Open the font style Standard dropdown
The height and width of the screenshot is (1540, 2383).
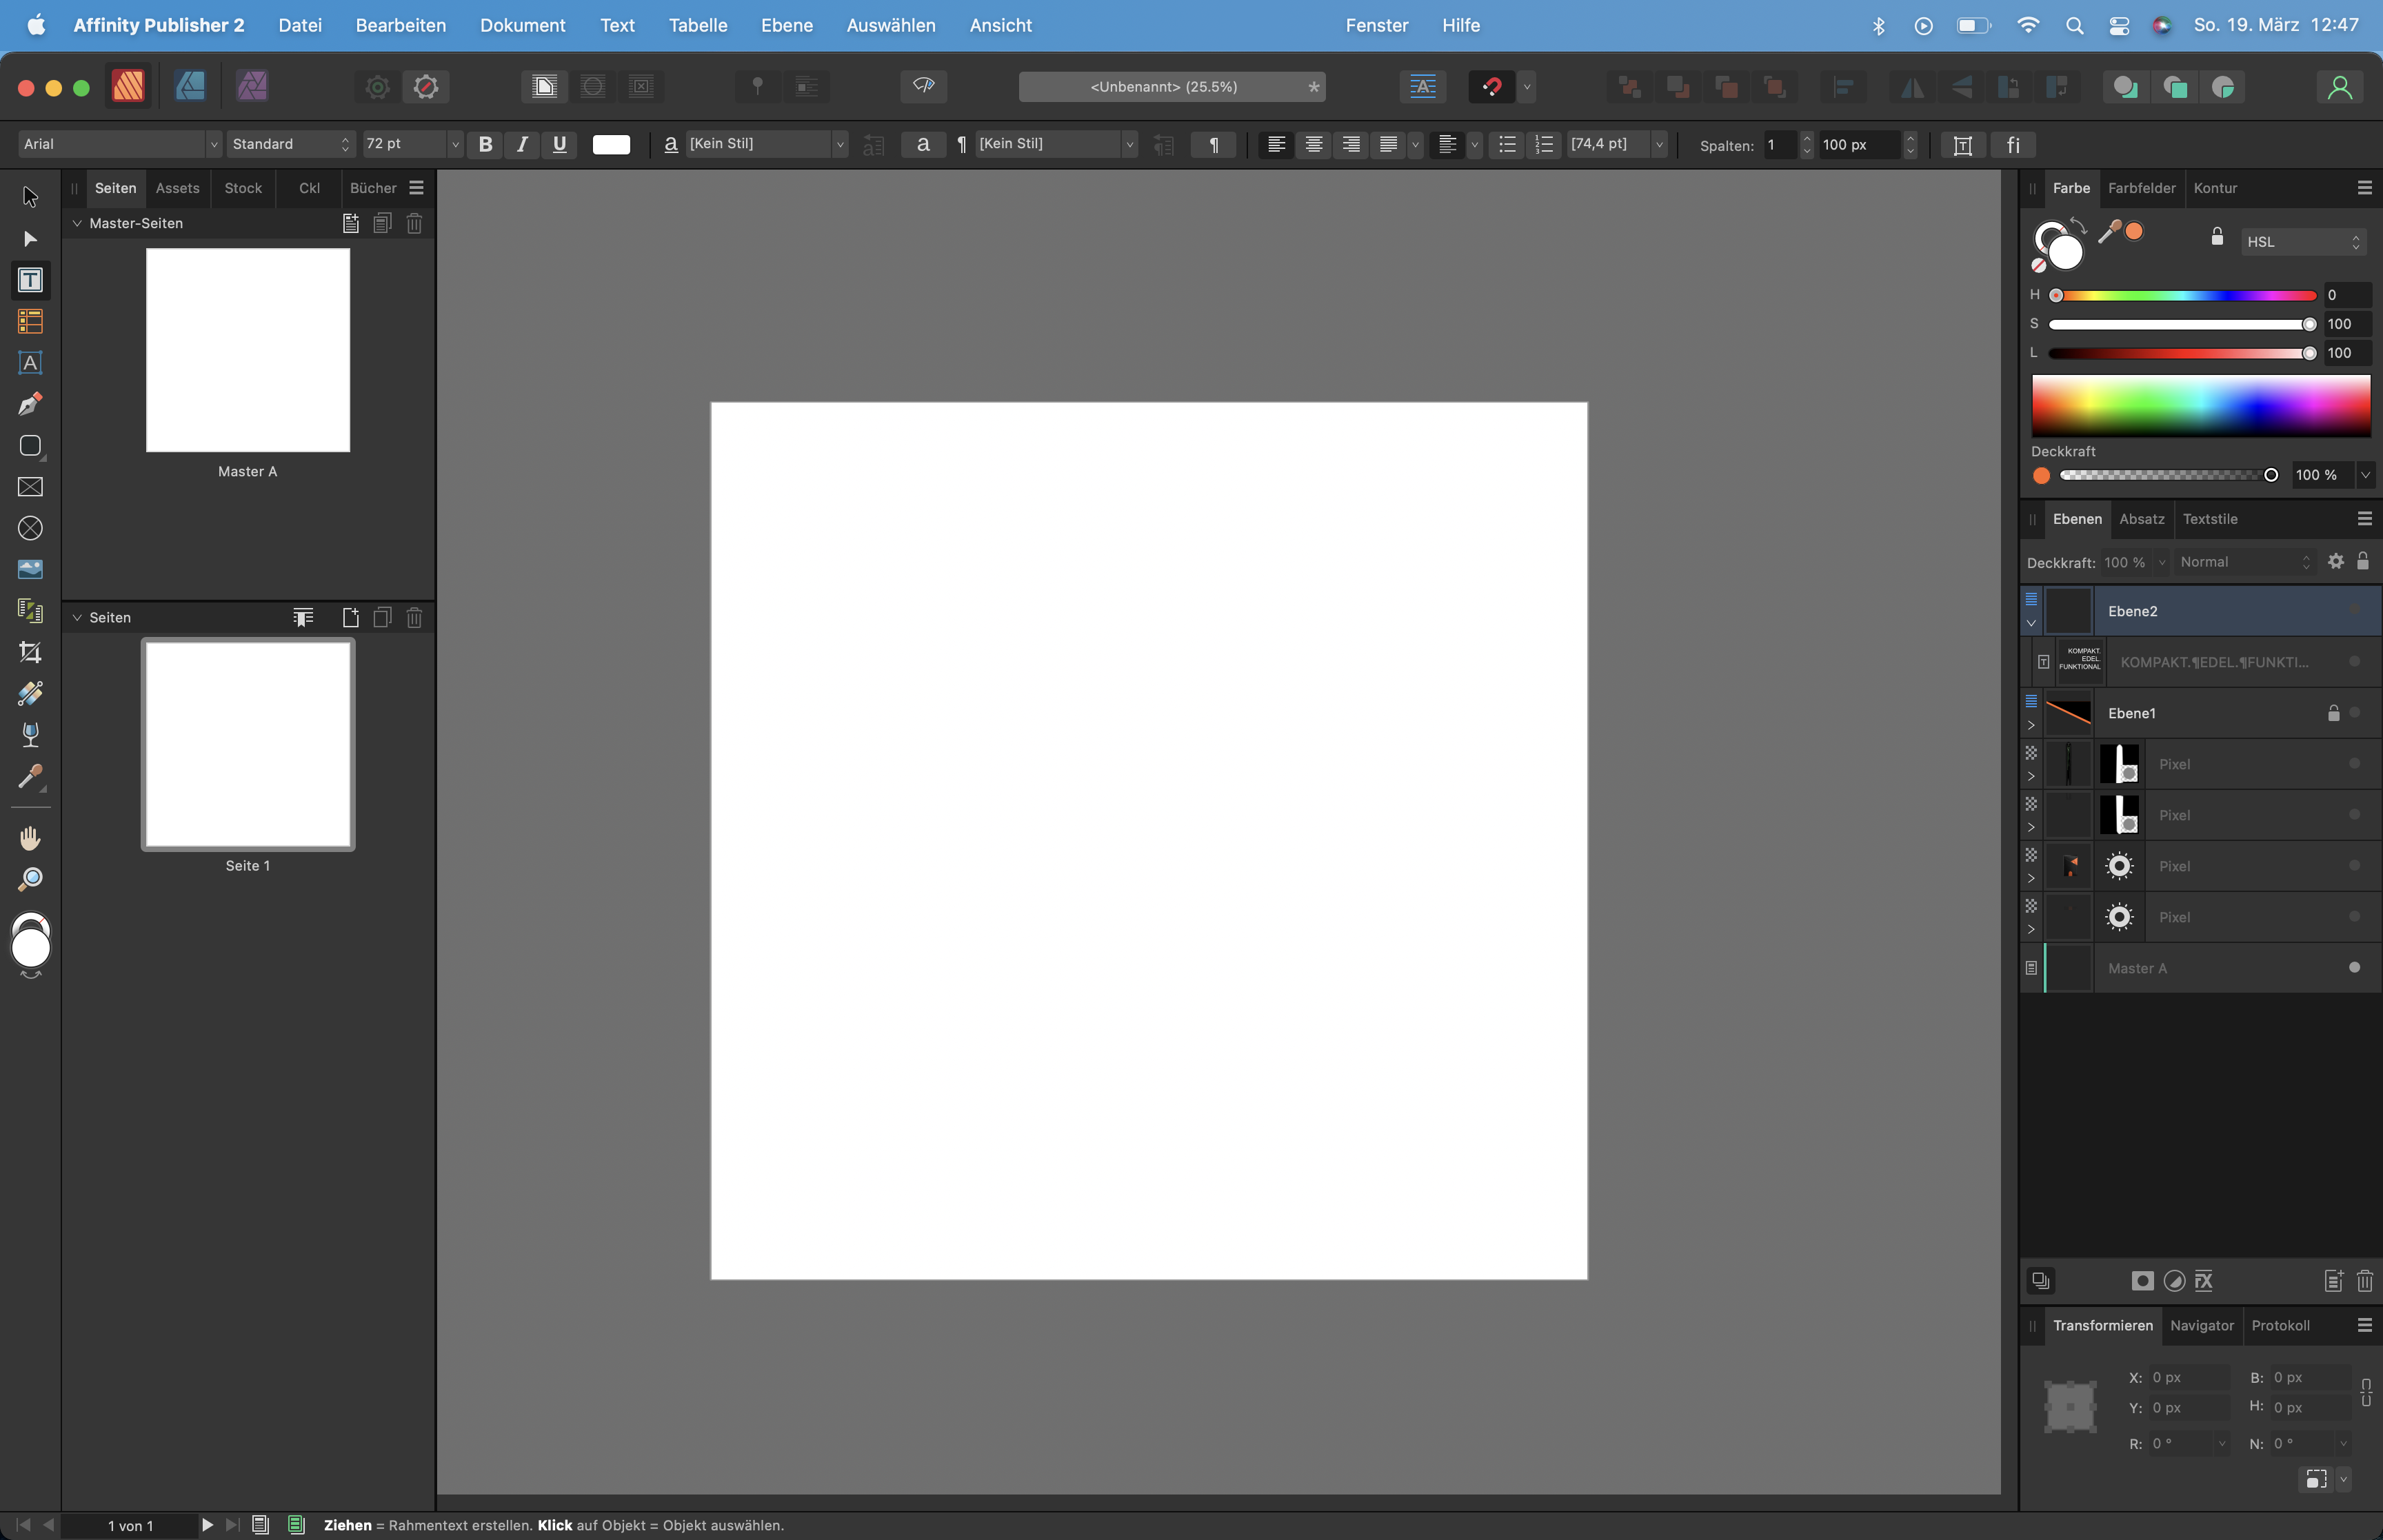pos(290,144)
